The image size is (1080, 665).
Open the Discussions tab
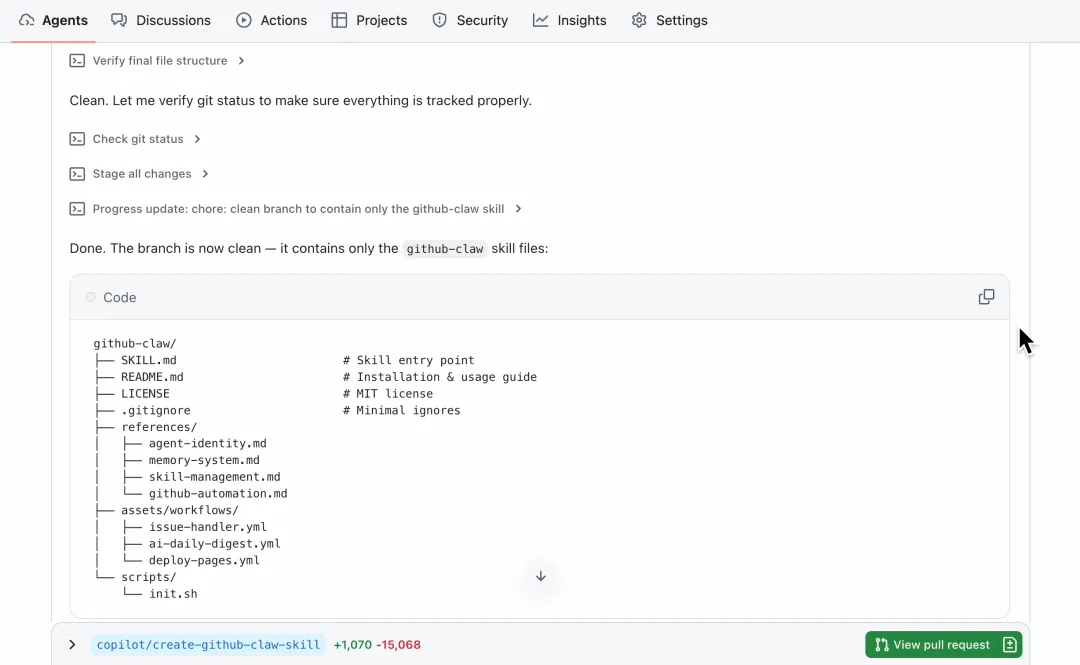click(x=161, y=20)
